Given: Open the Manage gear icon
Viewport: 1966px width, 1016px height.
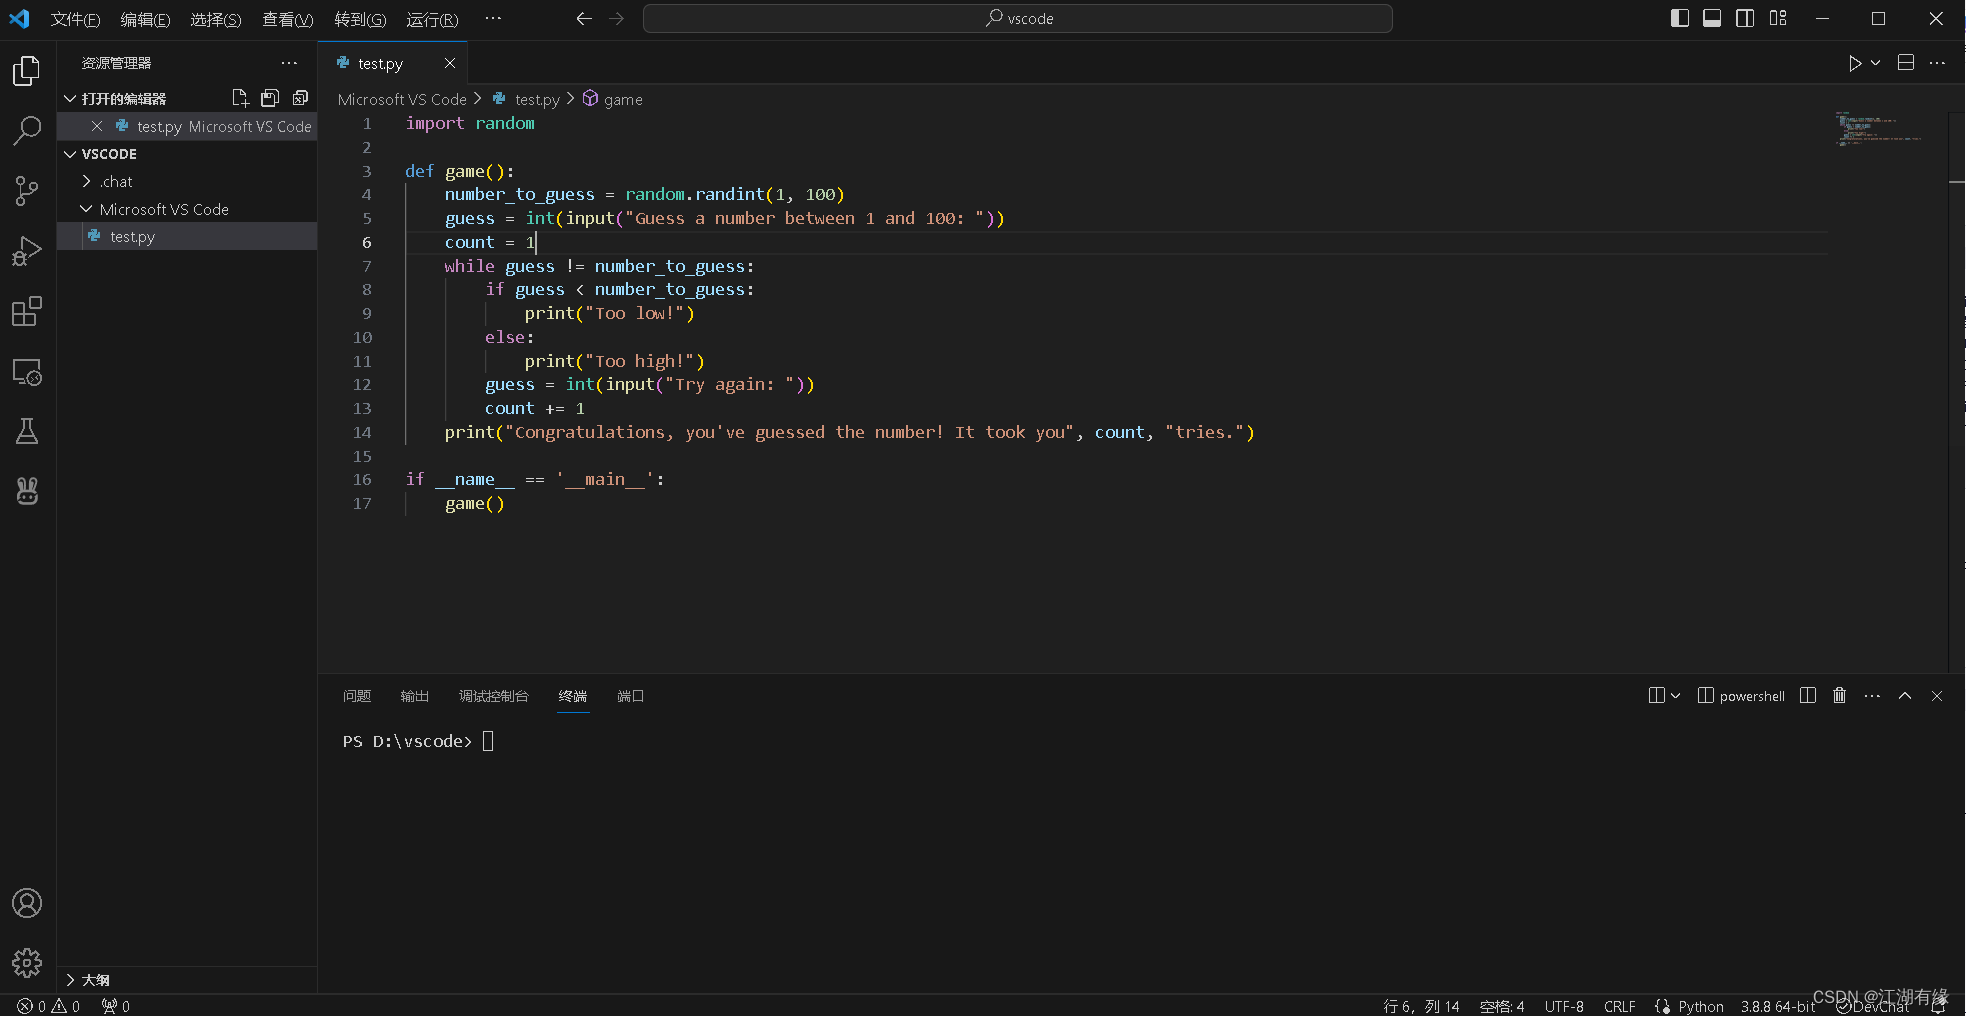Looking at the screenshot, I should (27, 963).
